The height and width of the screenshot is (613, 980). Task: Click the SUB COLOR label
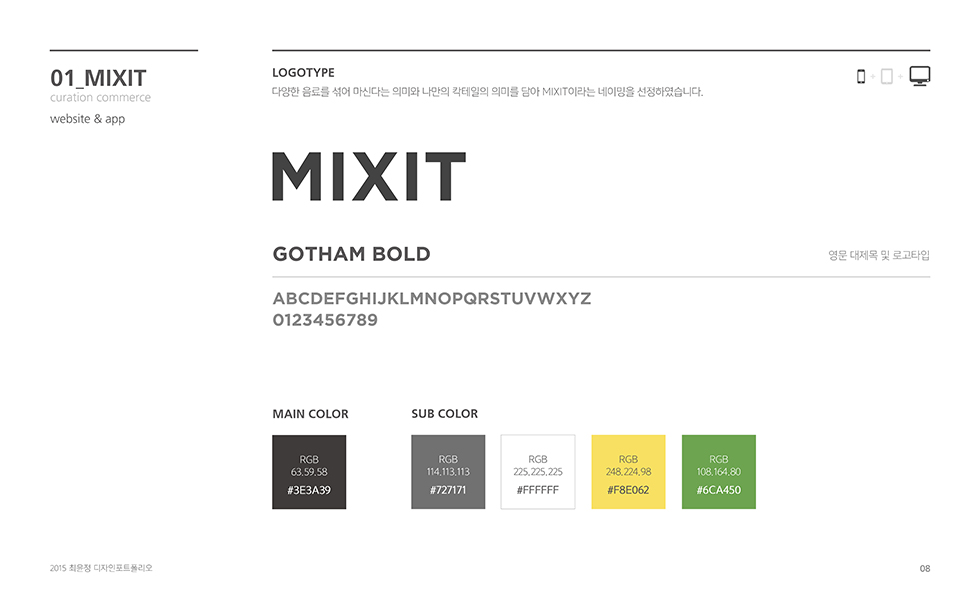point(444,414)
